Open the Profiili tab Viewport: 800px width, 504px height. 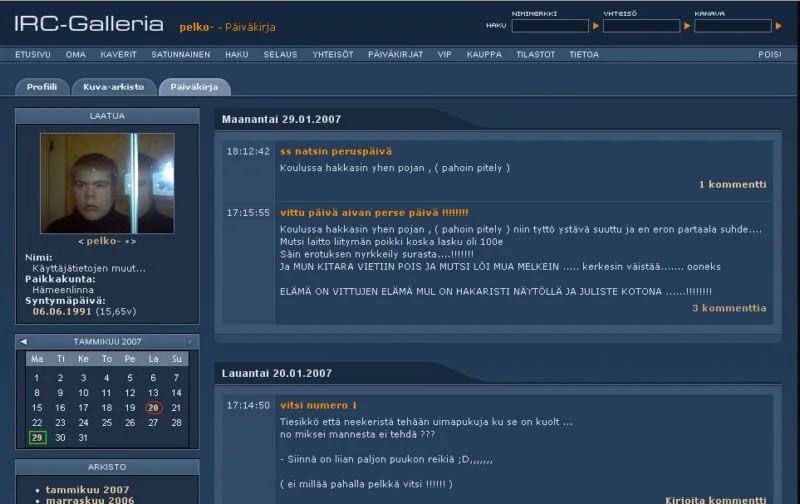pos(42,87)
